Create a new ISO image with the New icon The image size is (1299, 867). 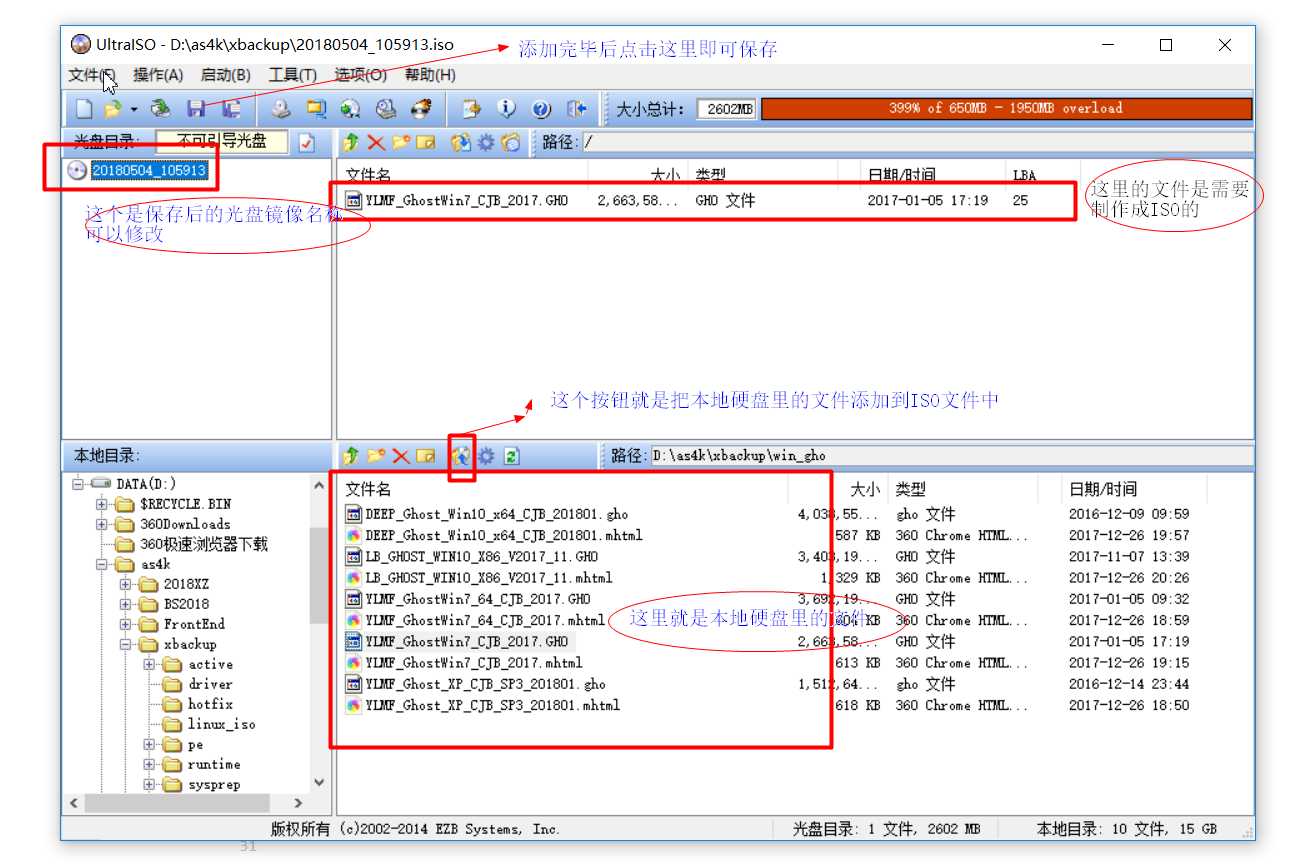[85, 108]
